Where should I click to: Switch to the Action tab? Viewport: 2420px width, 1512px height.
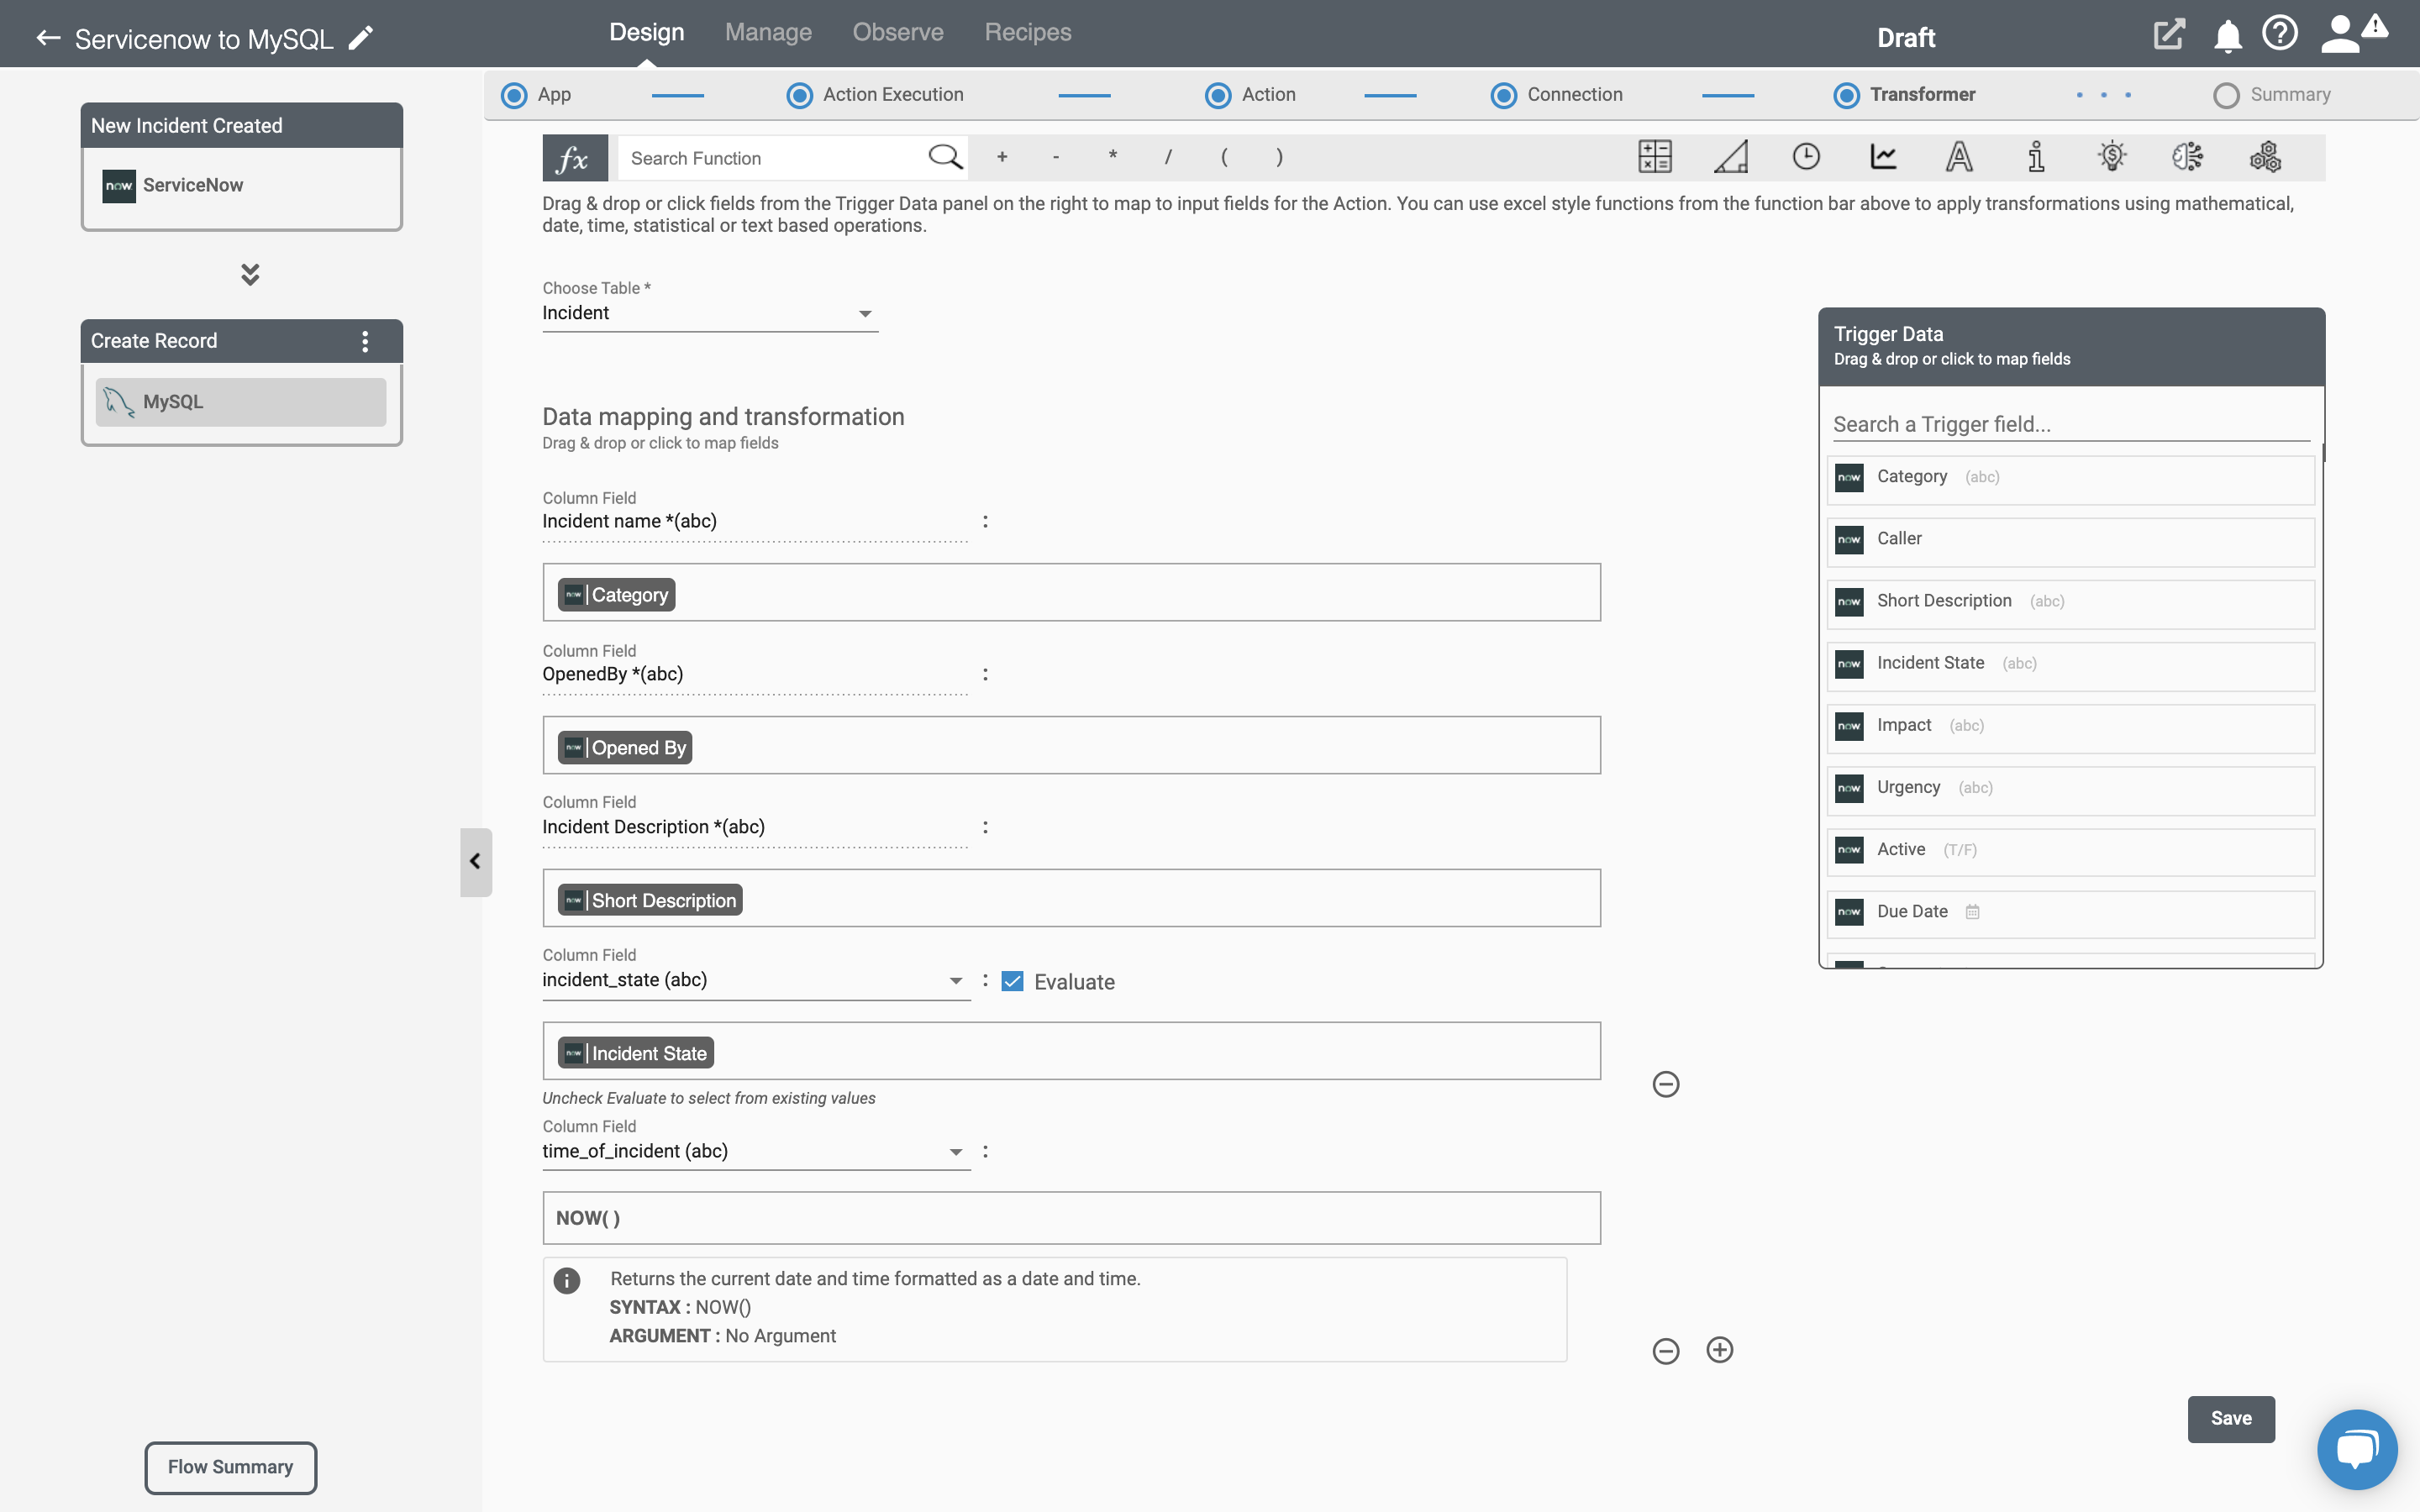(1266, 94)
